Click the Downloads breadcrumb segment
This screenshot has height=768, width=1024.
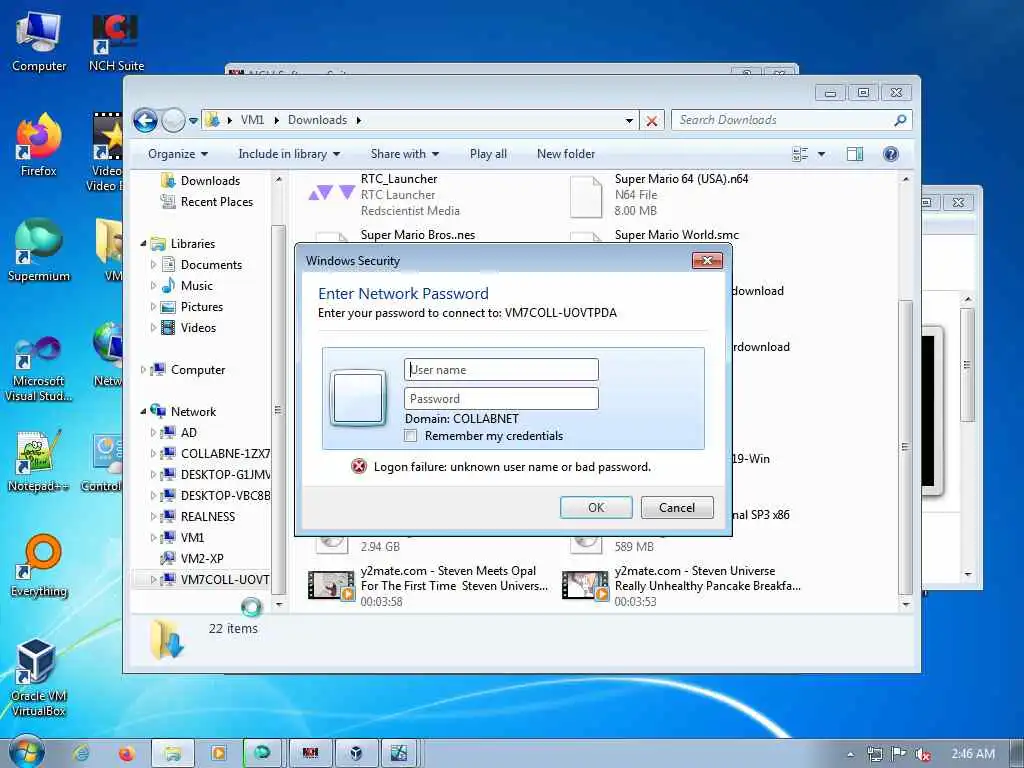(317, 120)
